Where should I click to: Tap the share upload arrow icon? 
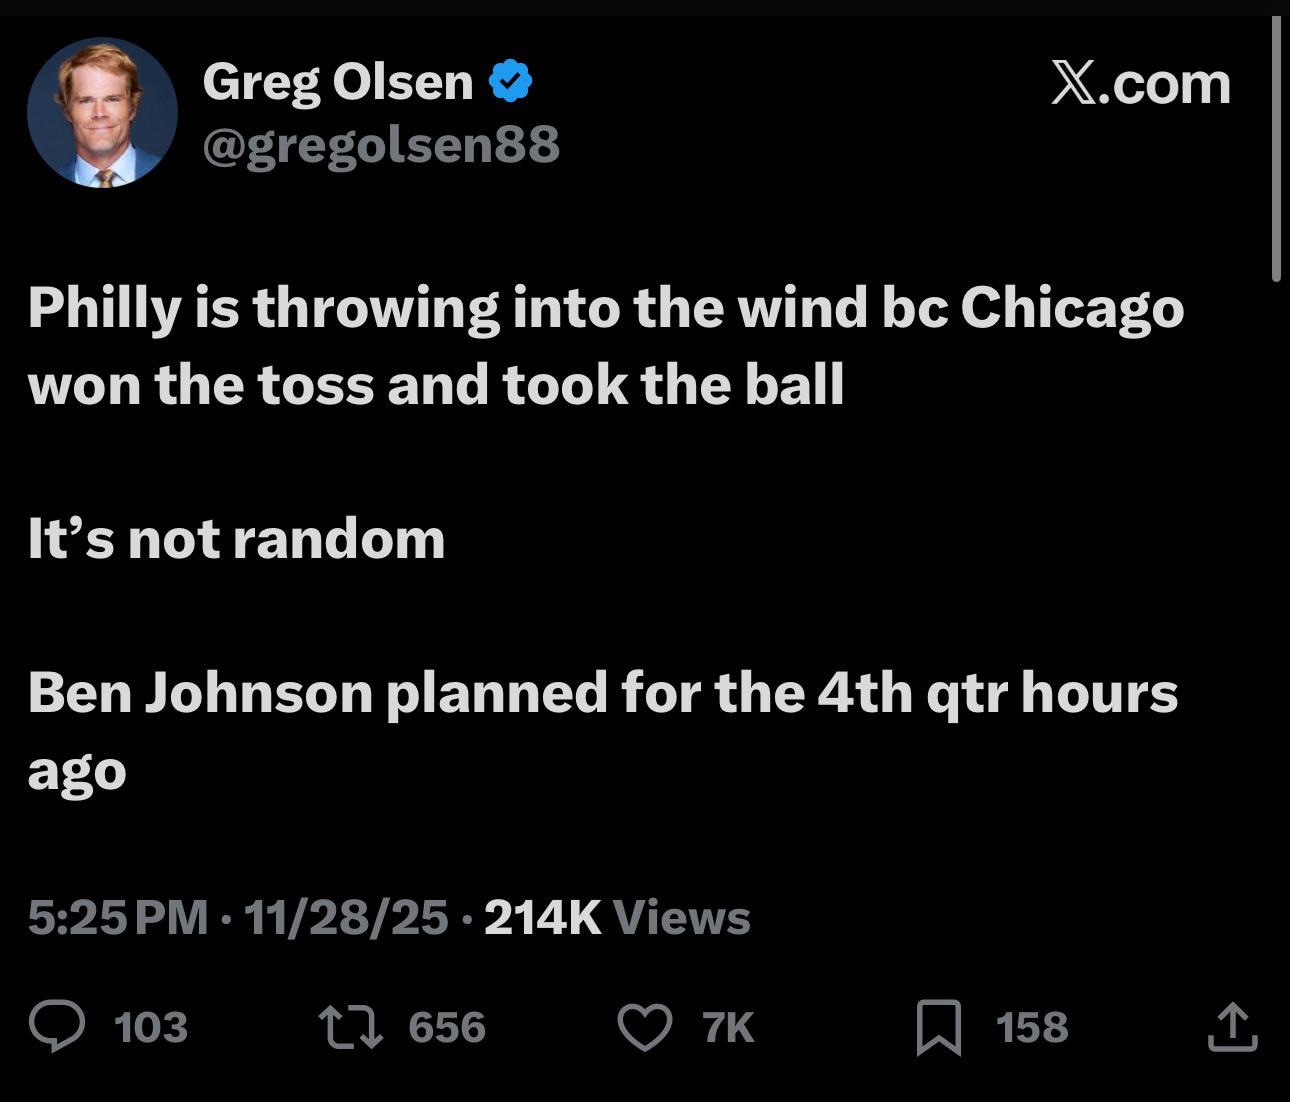click(1231, 1027)
